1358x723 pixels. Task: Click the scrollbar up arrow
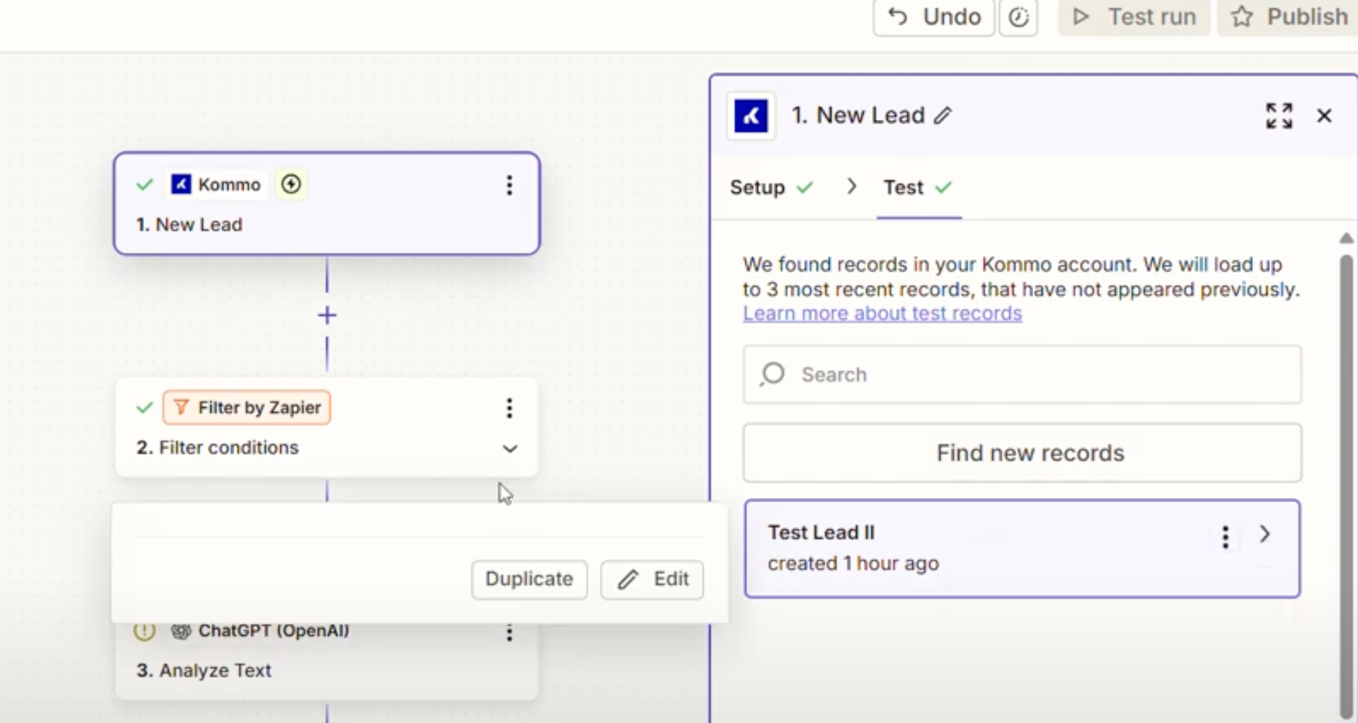point(1346,238)
